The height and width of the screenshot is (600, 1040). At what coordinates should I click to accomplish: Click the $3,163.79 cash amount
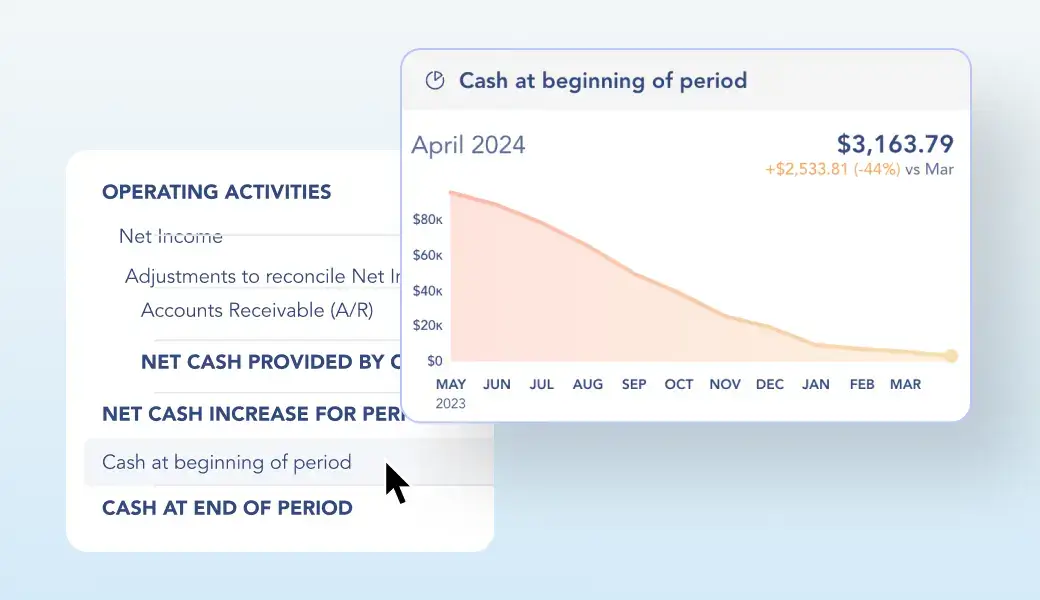point(894,144)
